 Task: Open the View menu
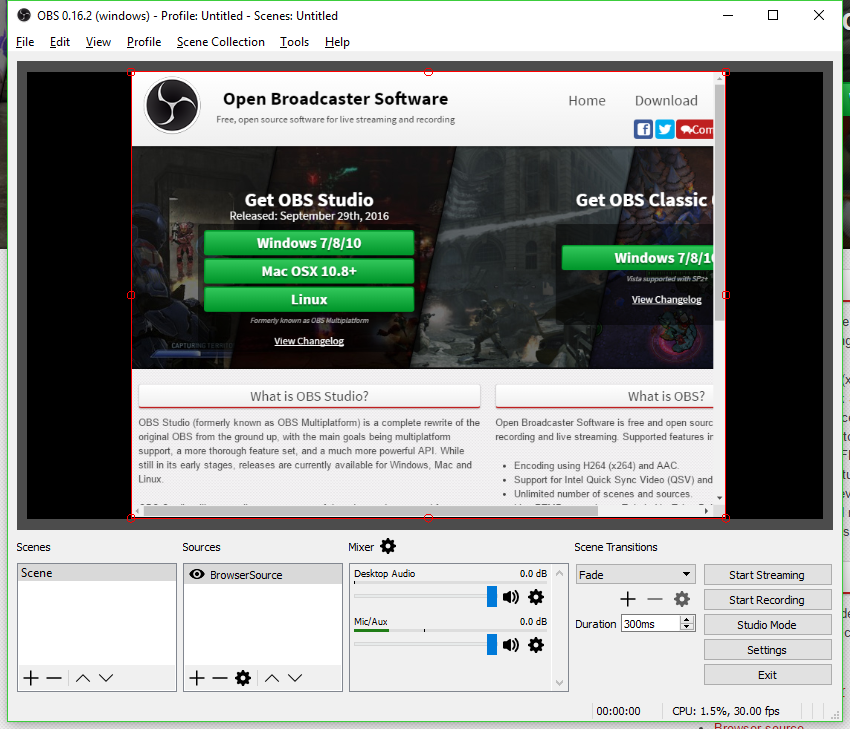98,42
